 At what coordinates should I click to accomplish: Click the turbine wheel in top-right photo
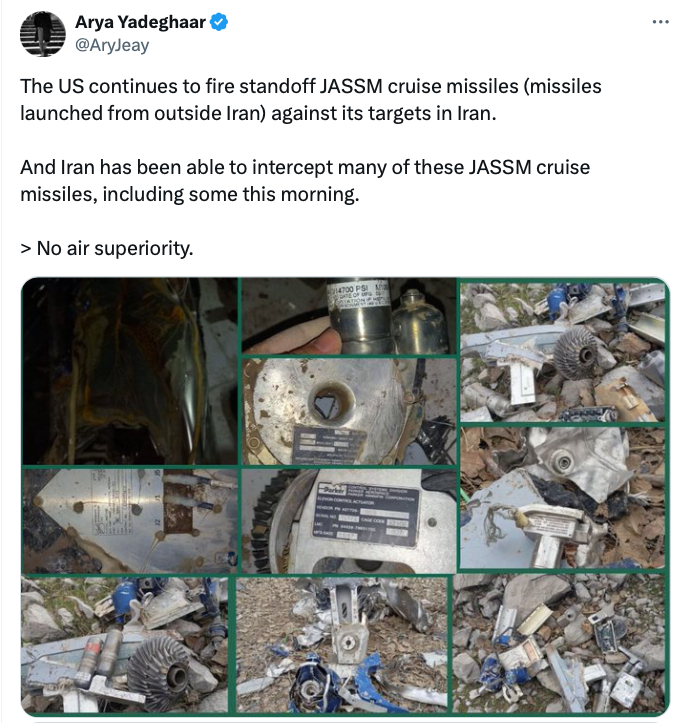578,352
